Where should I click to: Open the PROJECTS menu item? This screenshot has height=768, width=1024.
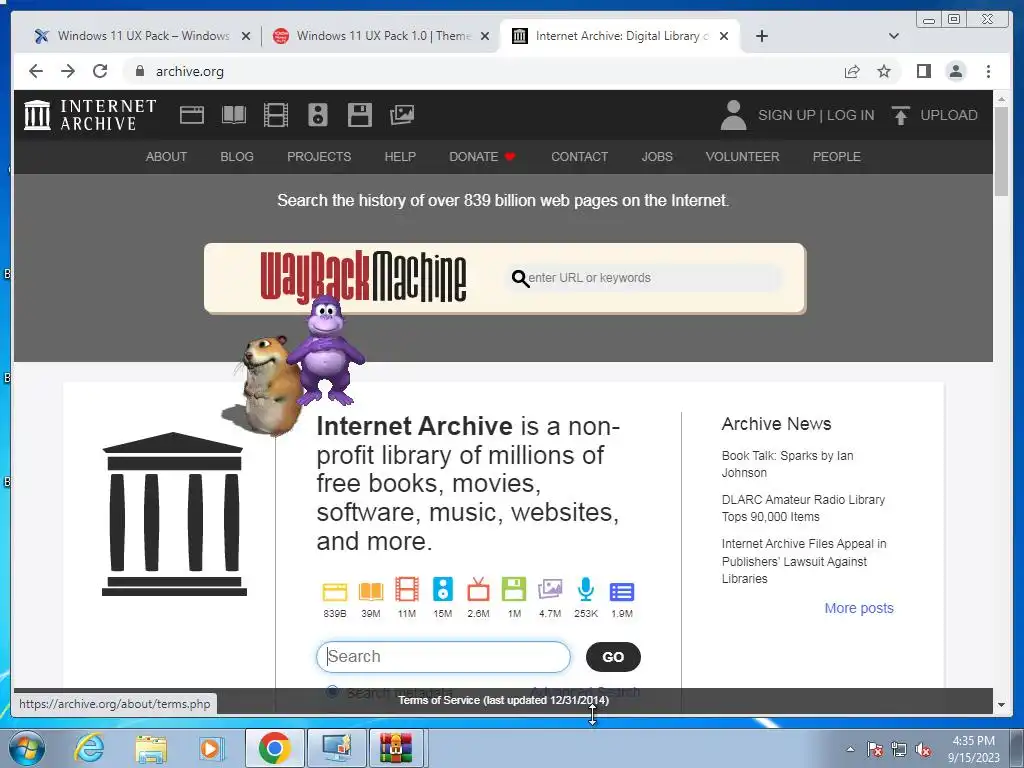(x=319, y=157)
